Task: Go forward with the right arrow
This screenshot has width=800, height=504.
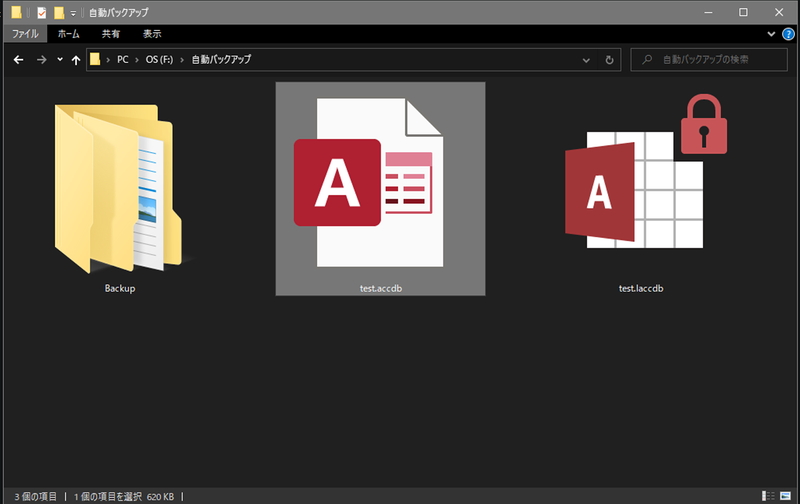Action: tap(41, 60)
